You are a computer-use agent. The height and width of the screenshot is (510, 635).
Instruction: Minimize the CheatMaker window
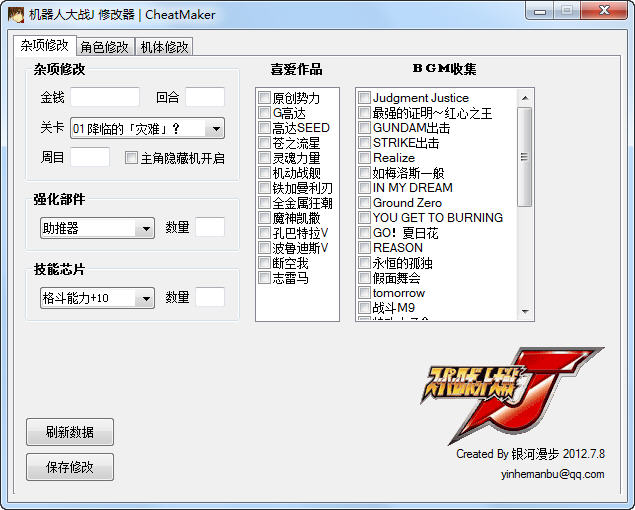[x=540, y=11]
